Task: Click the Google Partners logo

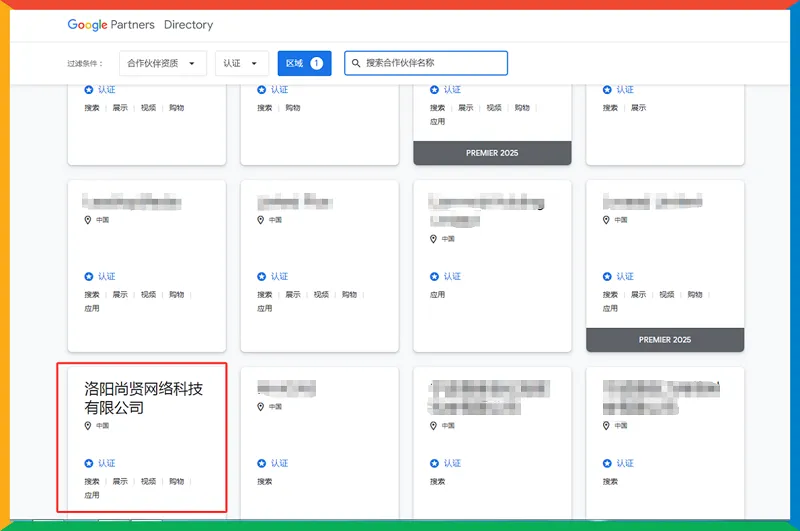Action: tap(111, 24)
